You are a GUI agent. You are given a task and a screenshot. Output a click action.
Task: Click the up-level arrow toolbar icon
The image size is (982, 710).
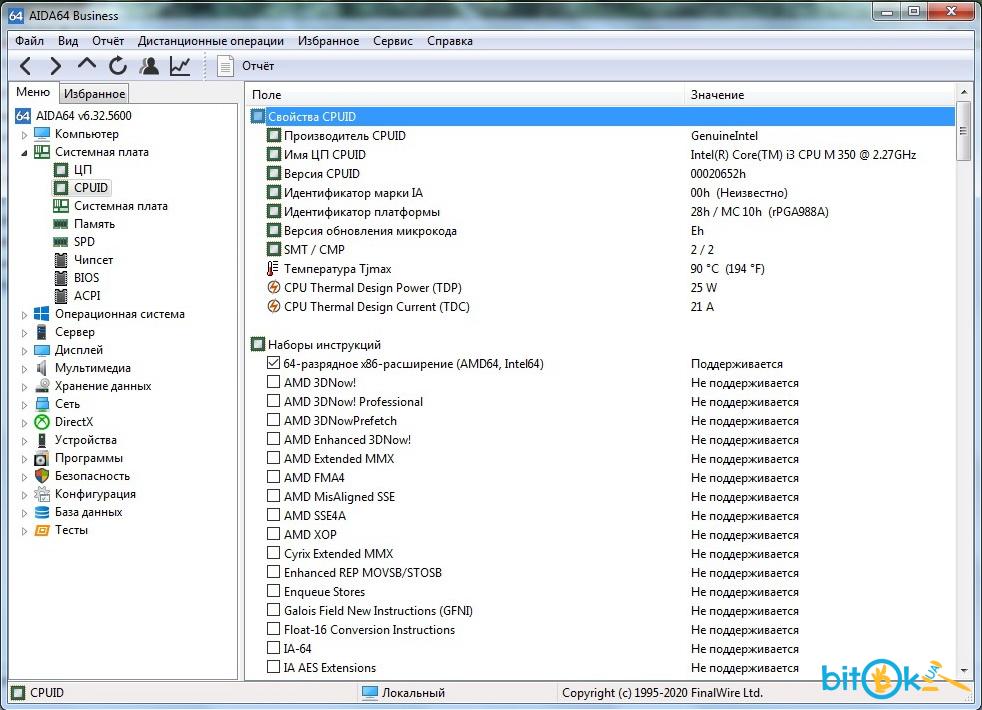[x=87, y=64]
